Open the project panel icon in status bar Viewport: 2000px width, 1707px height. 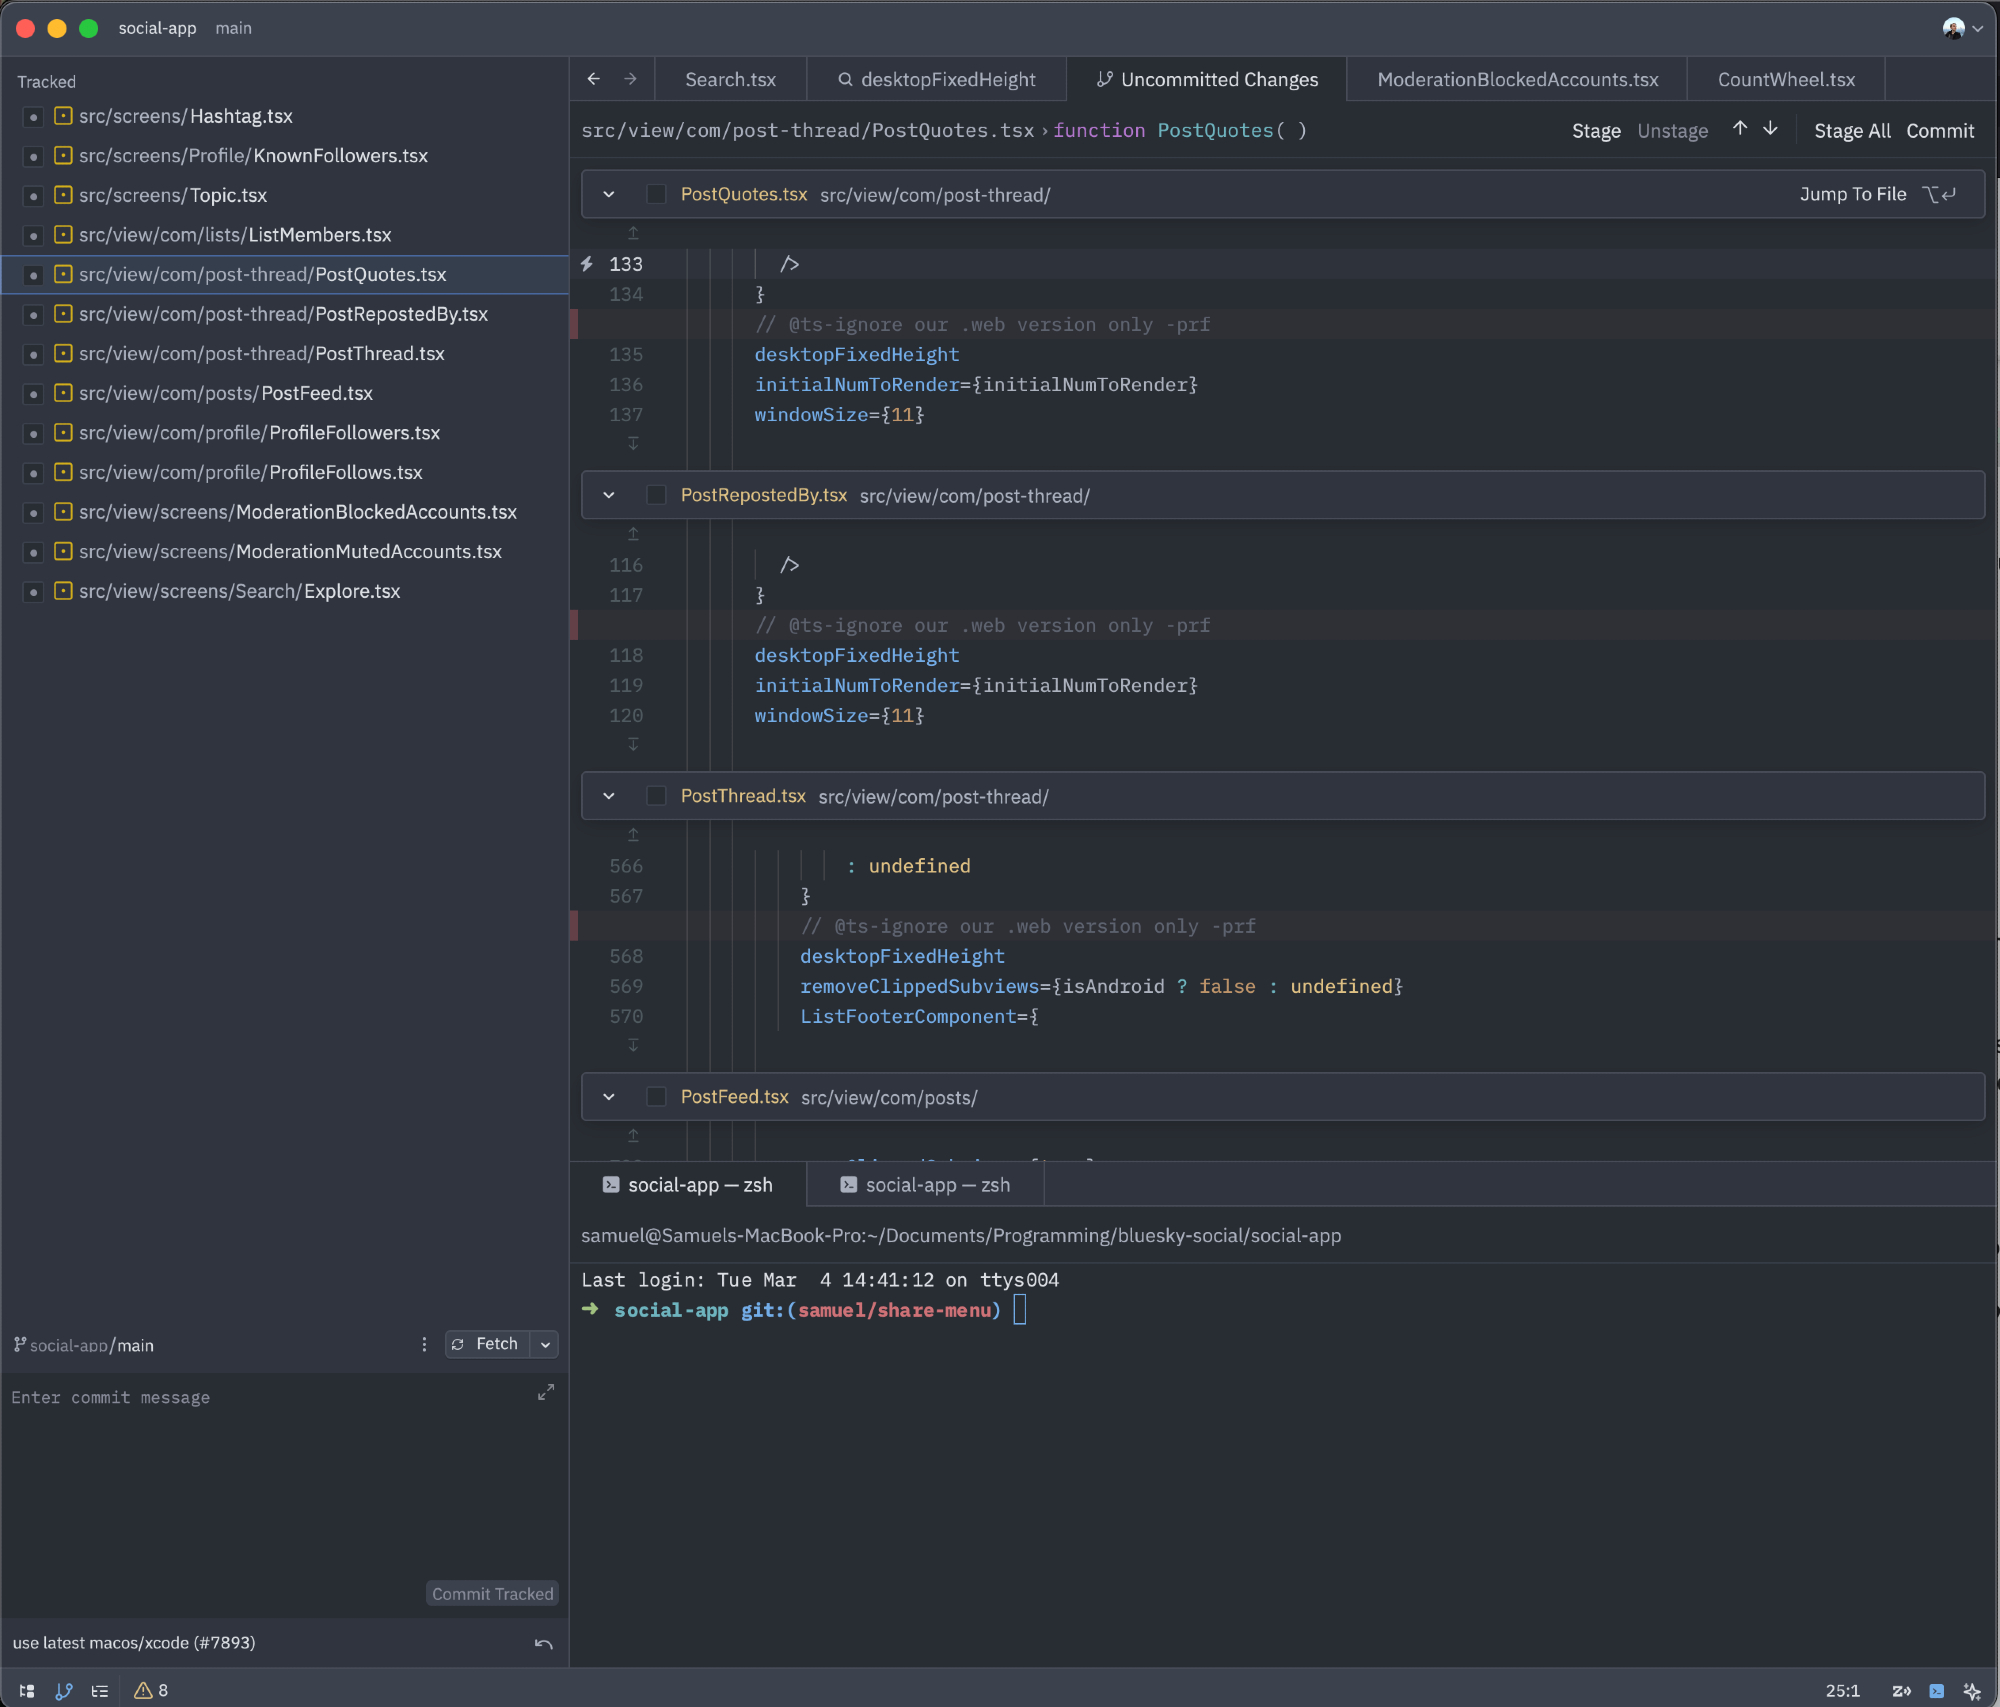click(x=27, y=1690)
